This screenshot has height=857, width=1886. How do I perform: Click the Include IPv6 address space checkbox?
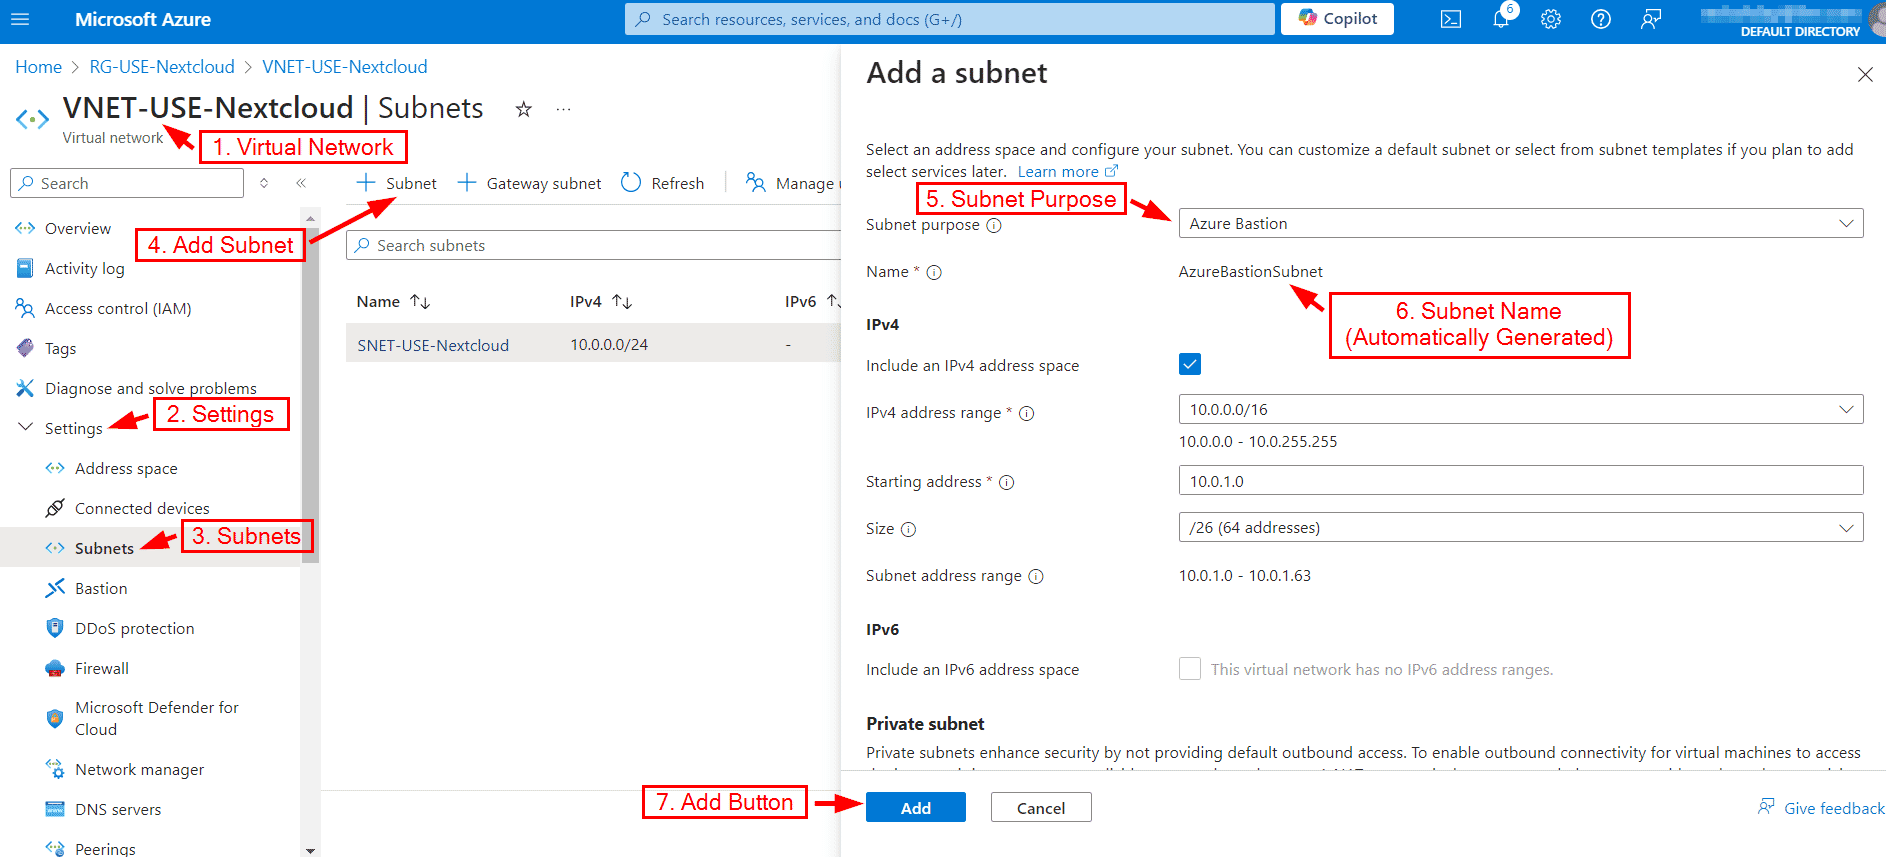(x=1190, y=668)
